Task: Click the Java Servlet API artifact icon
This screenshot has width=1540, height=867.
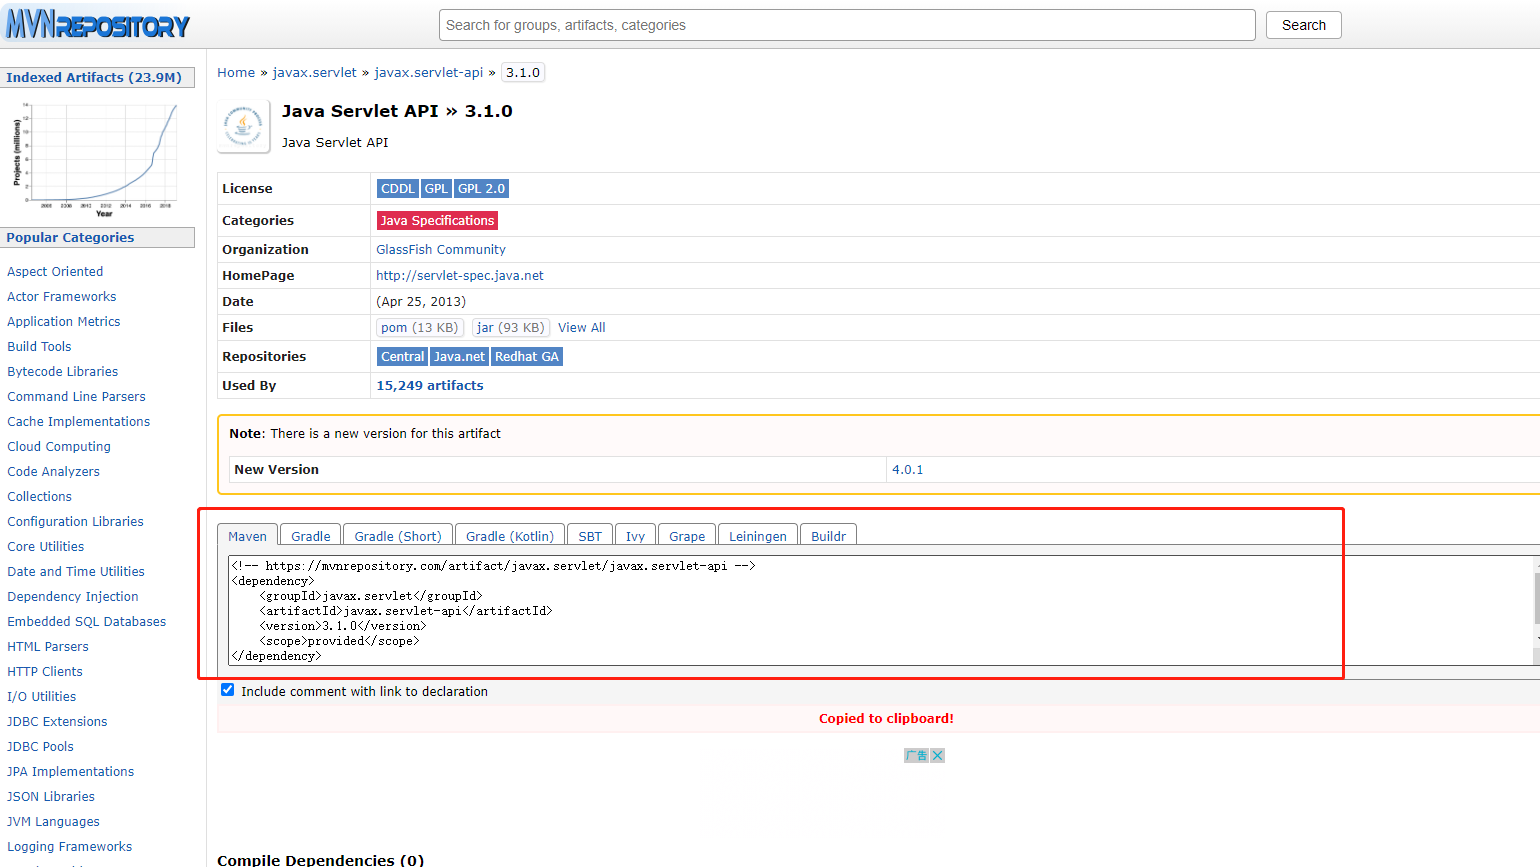Action: pyautogui.click(x=243, y=126)
